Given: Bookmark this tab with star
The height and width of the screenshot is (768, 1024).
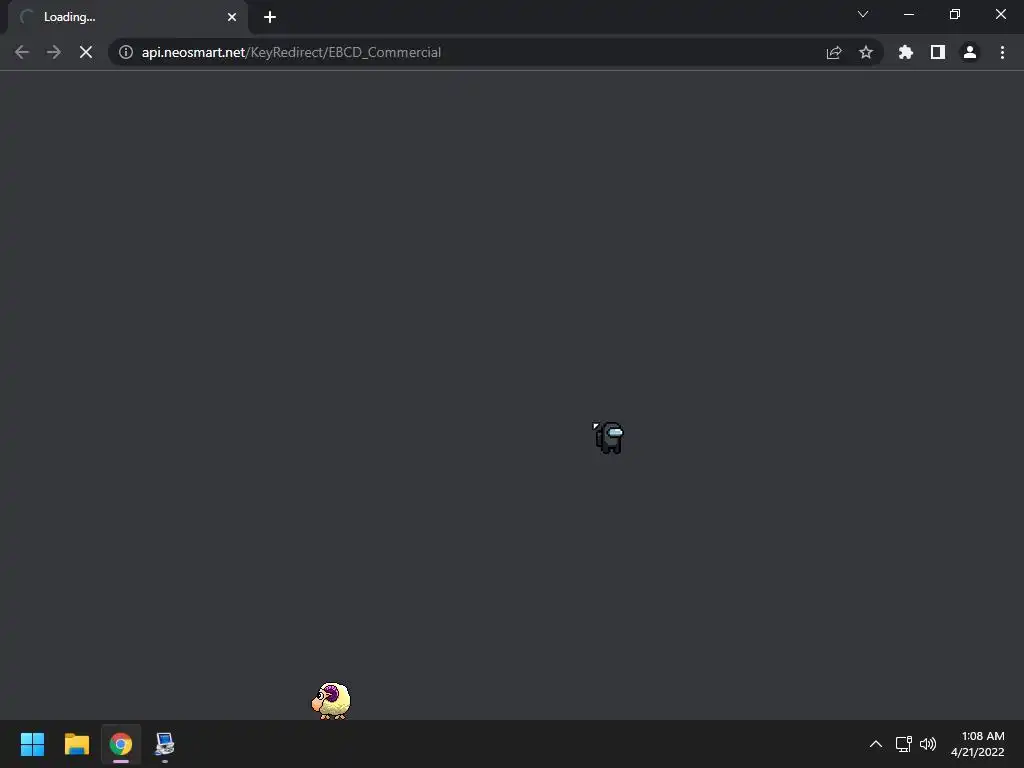Looking at the screenshot, I should tap(866, 52).
